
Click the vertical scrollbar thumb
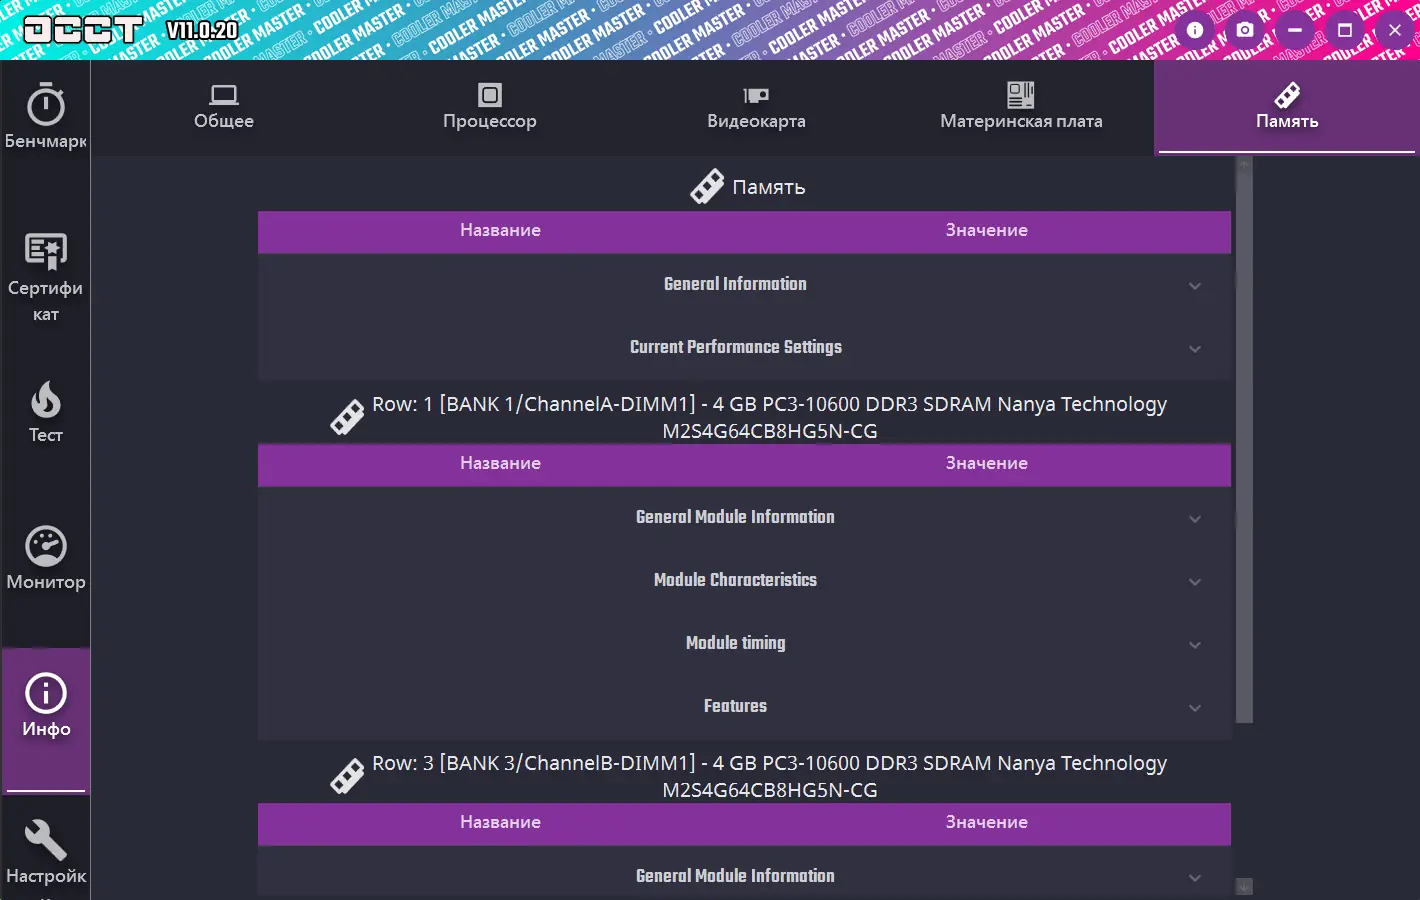tap(1244, 446)
